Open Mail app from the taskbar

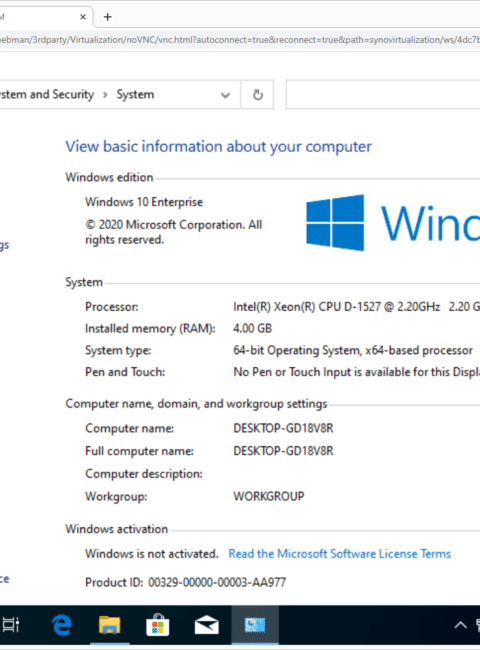coord(206,625)
